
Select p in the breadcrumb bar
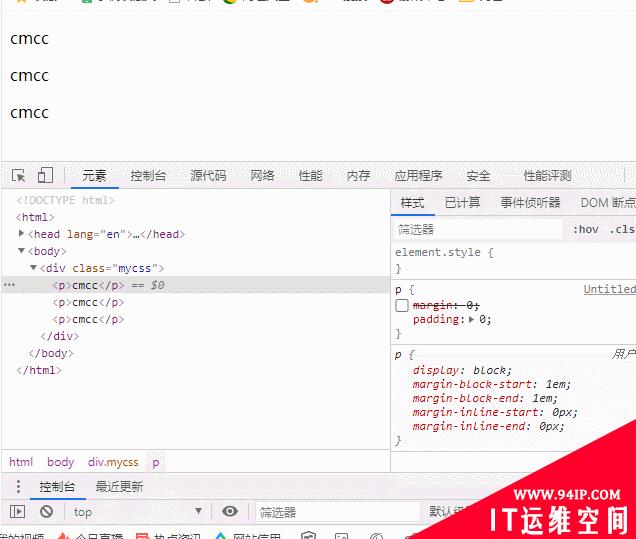(x=156, y=462)
